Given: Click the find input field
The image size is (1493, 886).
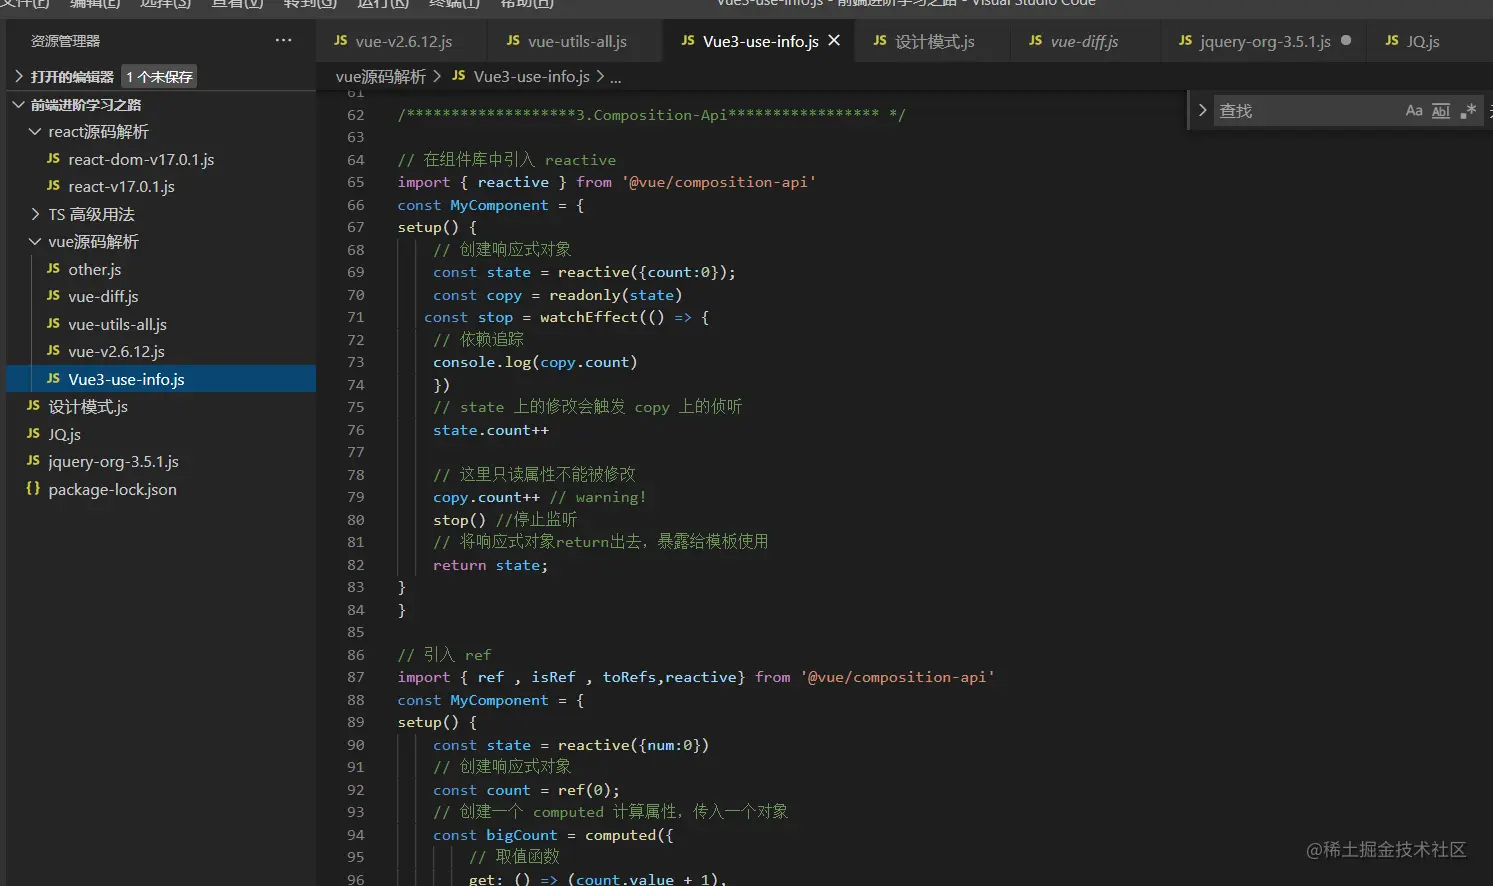Looking at the screenshot, I should point(1305,111).
